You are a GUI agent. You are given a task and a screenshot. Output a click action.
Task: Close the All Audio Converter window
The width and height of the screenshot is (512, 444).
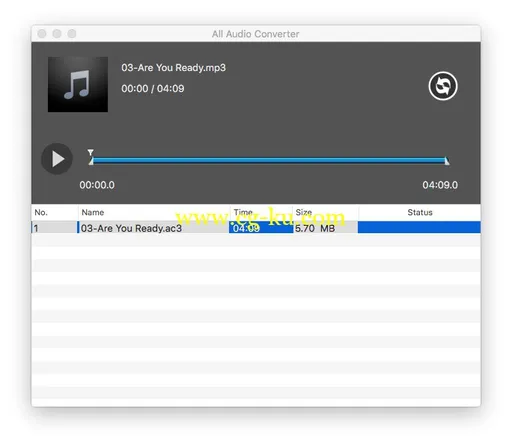[42, 34]
